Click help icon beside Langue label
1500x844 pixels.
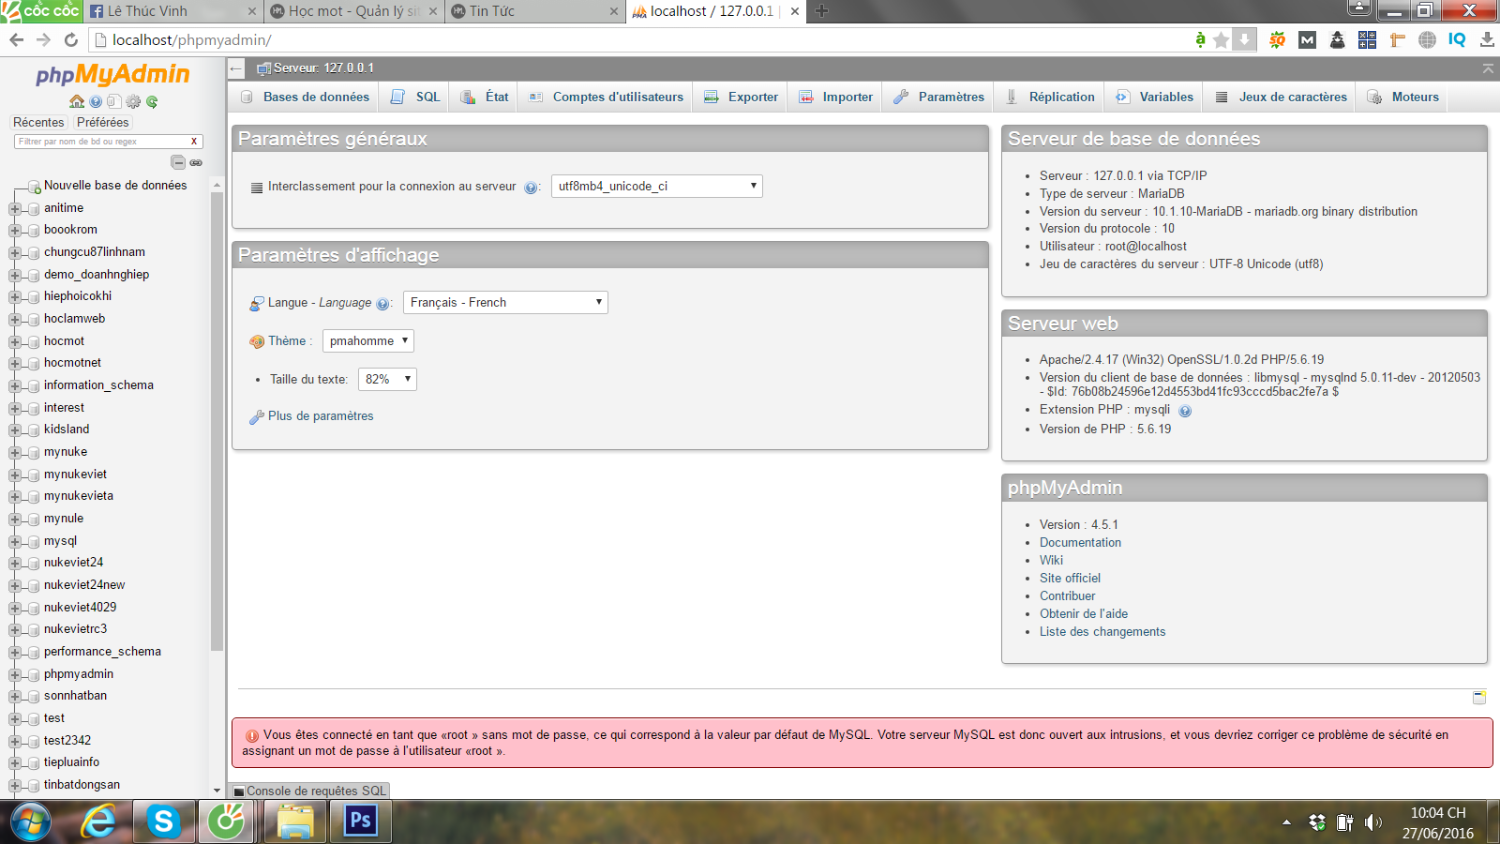click(x=383, y=304)
